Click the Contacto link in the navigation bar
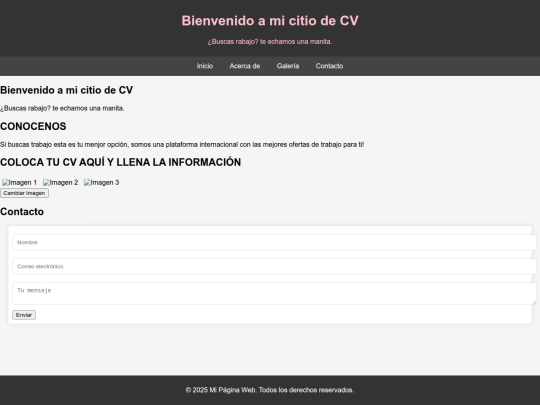540x405 pixels. coord(329,66)
